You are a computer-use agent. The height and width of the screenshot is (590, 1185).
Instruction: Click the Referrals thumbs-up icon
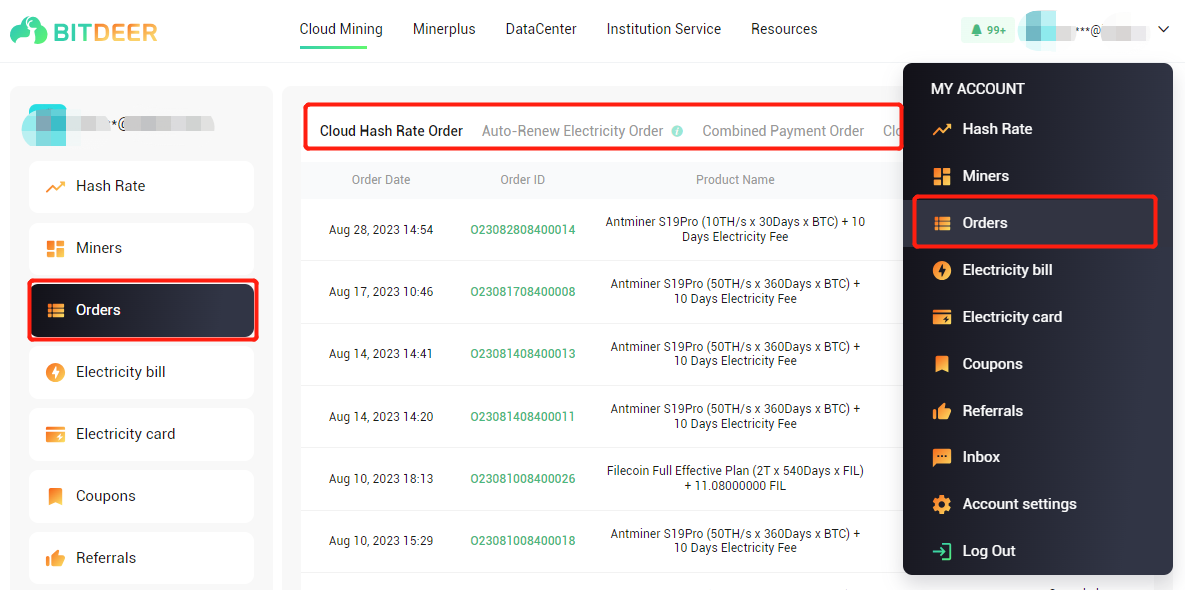click(57, 558)
